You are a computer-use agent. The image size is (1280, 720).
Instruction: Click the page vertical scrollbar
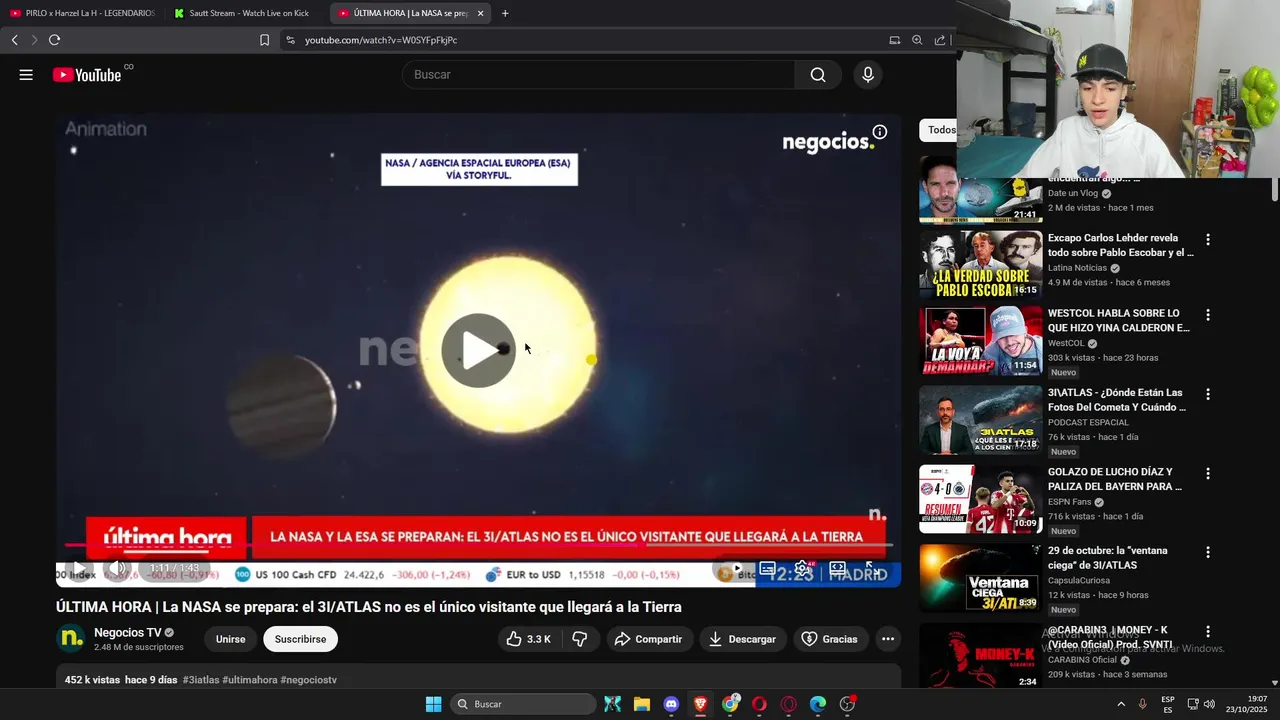click(x=1275, y=190)
